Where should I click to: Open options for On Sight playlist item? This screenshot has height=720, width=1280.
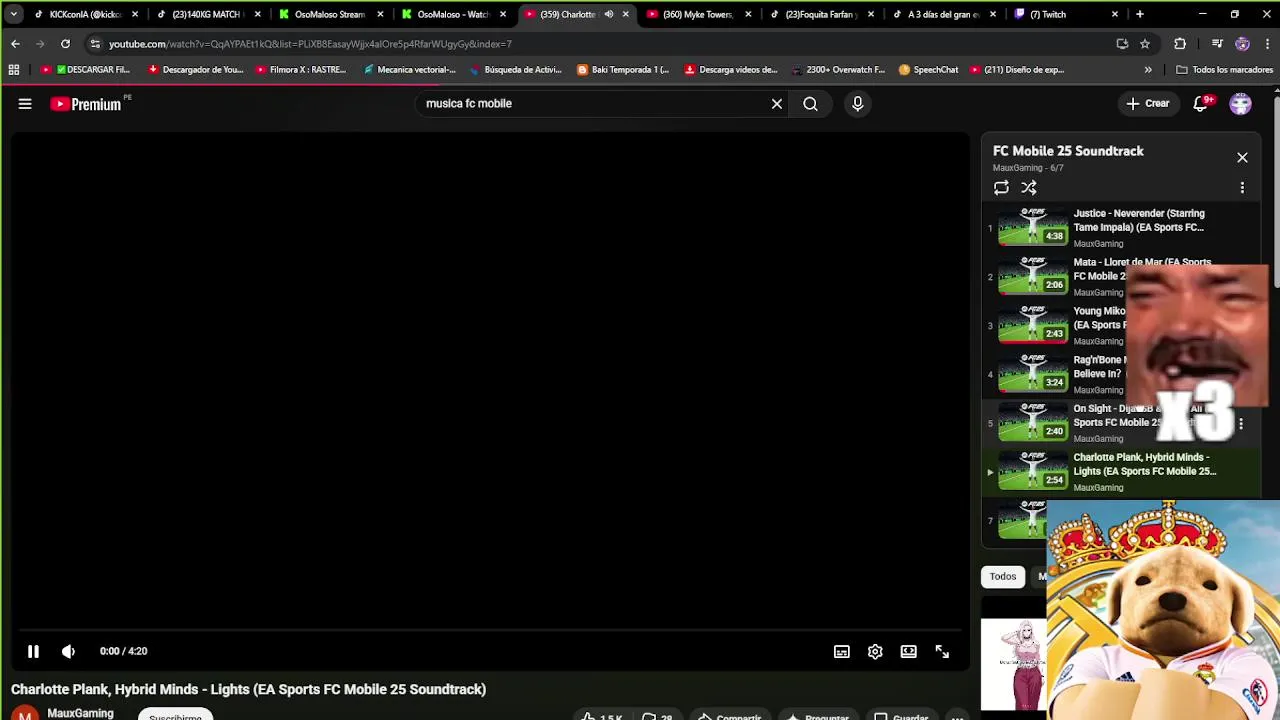click(1241, 424)
